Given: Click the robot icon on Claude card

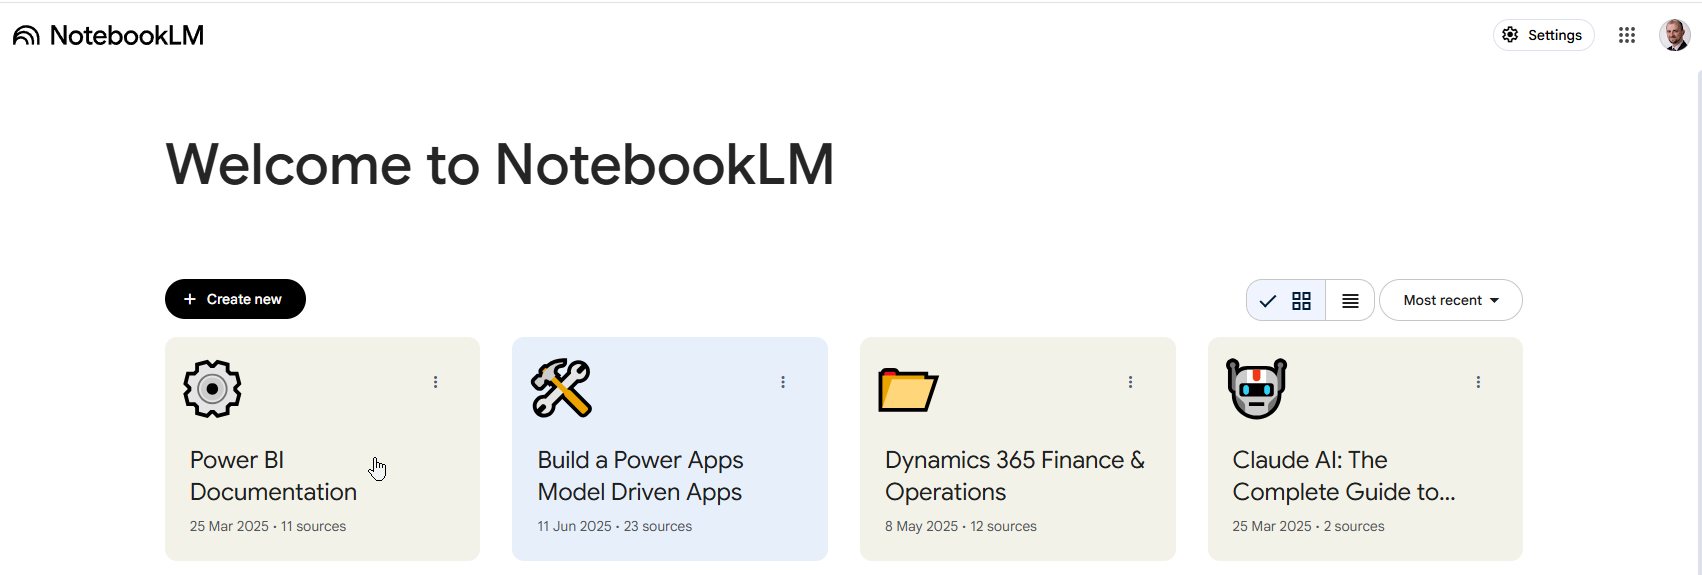Looking at the screenshot, I should point(1256,388).
